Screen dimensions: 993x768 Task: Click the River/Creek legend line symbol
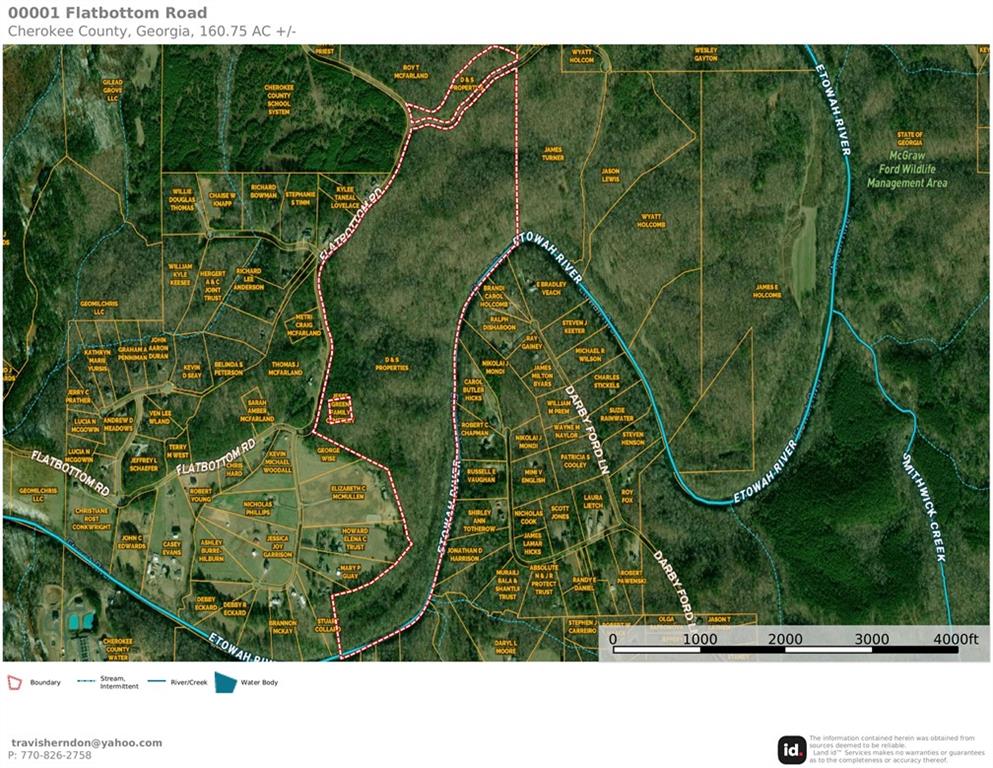point(159,682)
